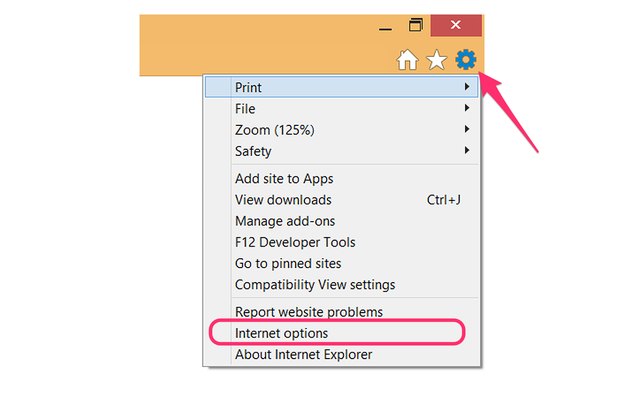This screenshot has height=394, width=640.
Task: Choose Zoom (125%) from the menu
Action: [x=341, y=130]
